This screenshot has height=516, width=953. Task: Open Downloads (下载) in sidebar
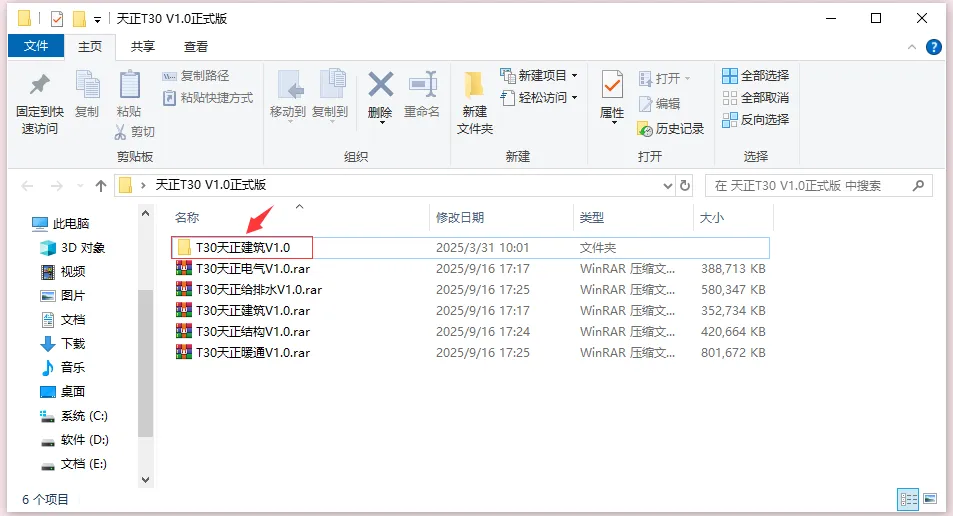[63, 344]
